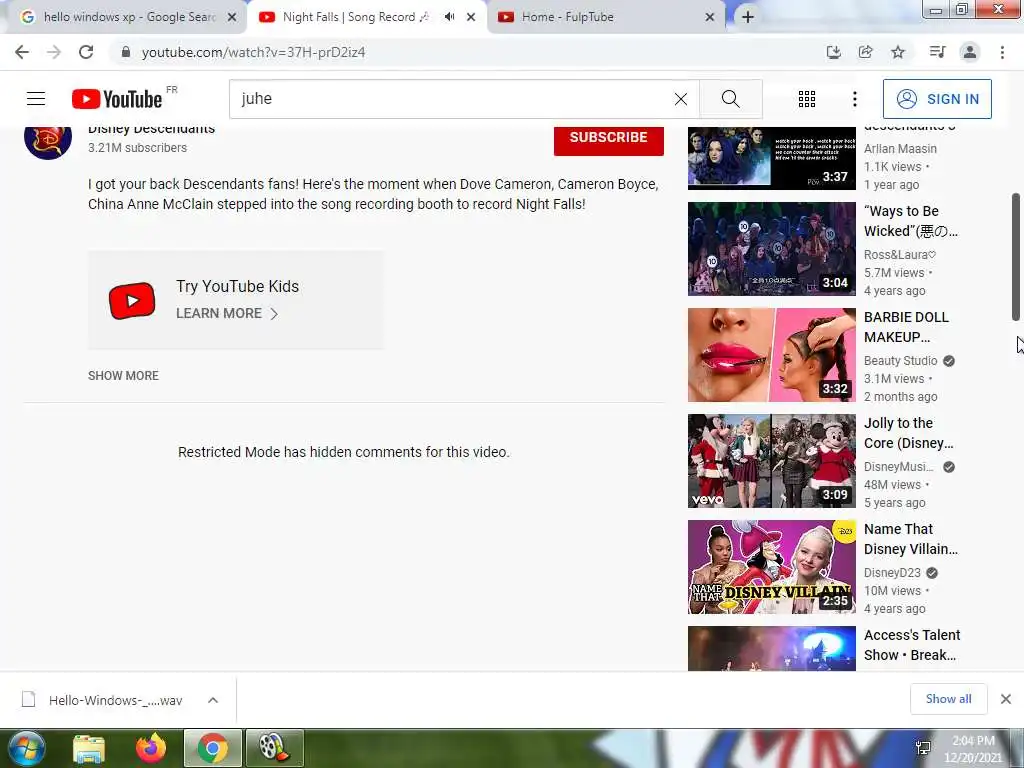This screenshot has width=1024, height=768.
Task: Subscribe to Disney Descendants channel
Action: [609, 138]
